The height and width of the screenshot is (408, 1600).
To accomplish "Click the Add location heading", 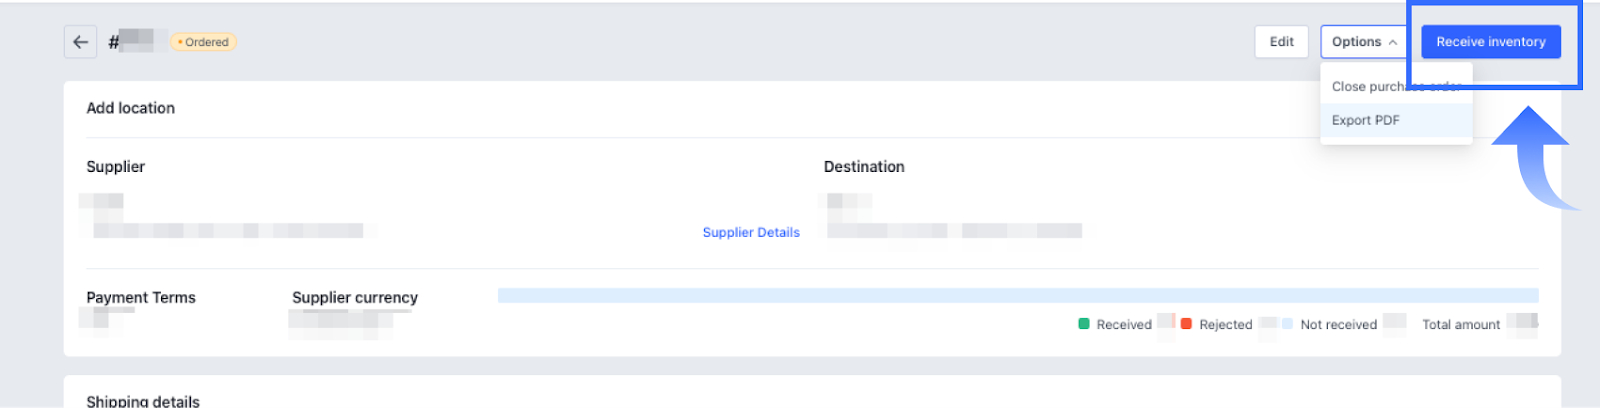I will [131, 108].
